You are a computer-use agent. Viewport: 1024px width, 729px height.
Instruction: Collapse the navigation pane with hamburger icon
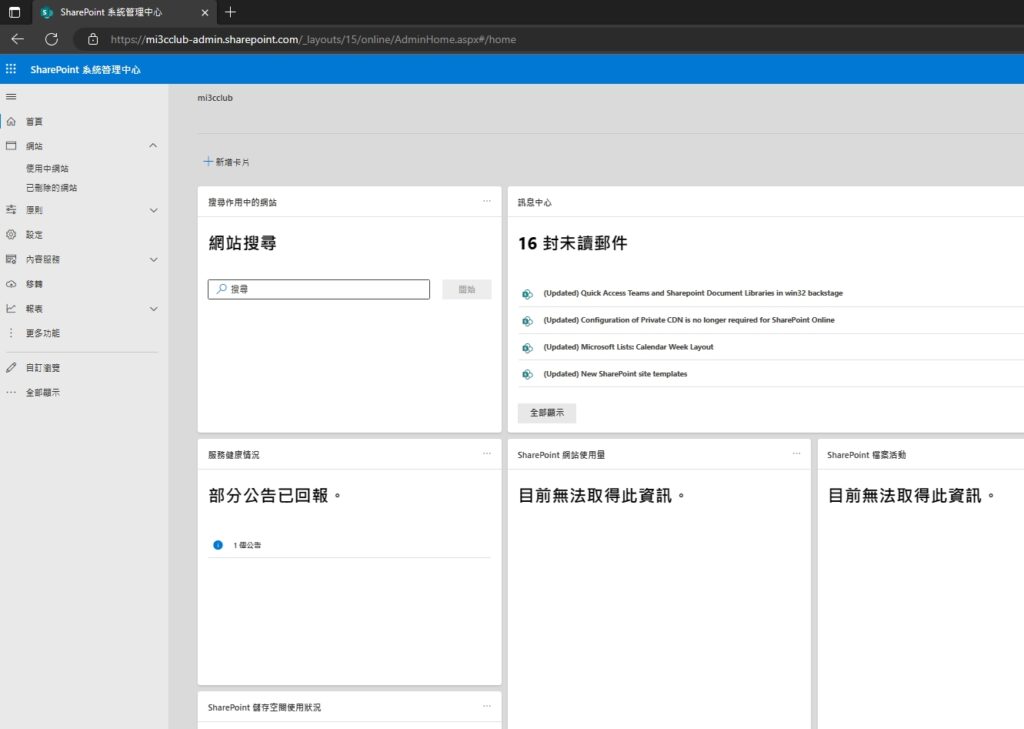(11, 97)
